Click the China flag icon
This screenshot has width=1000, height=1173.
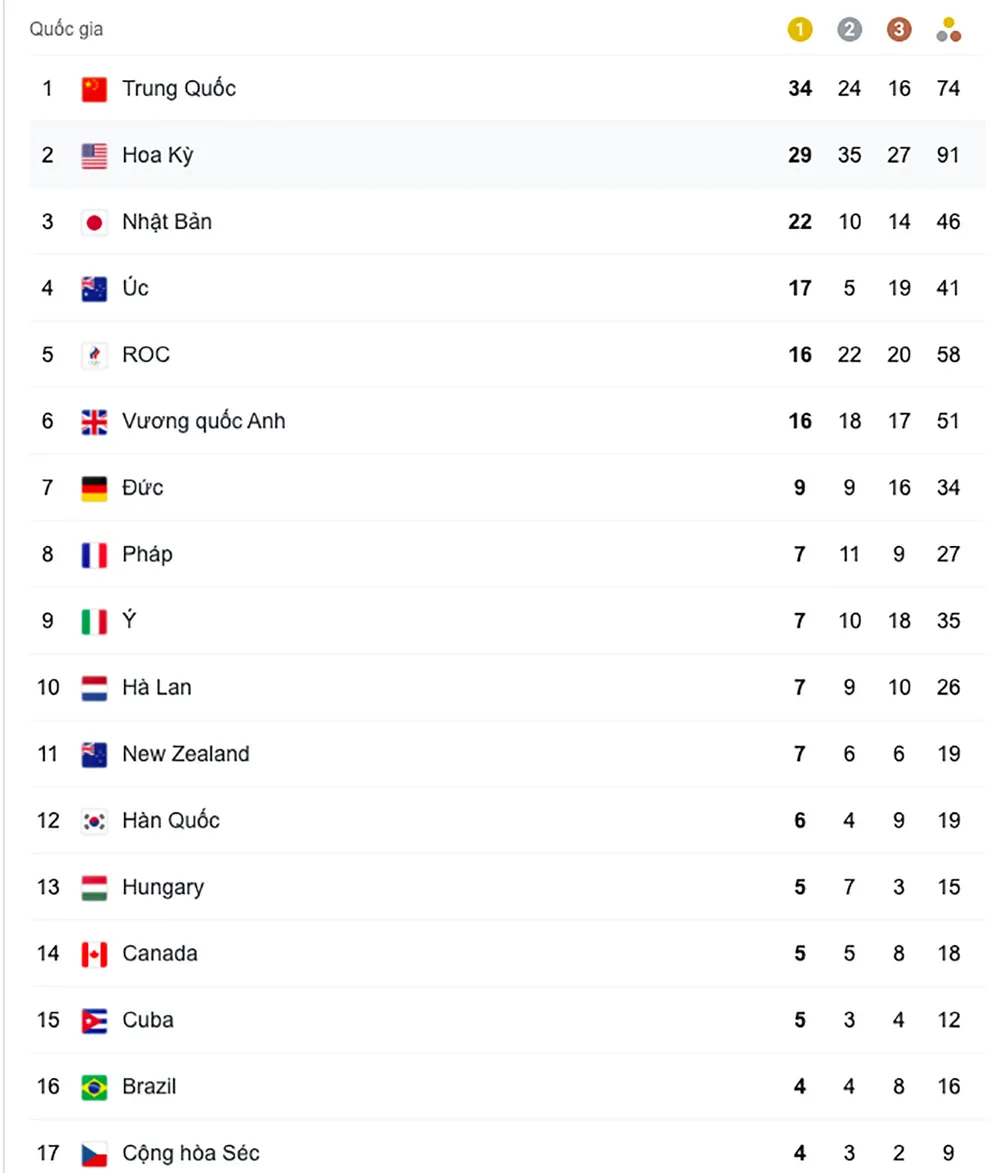pos(94,89)
